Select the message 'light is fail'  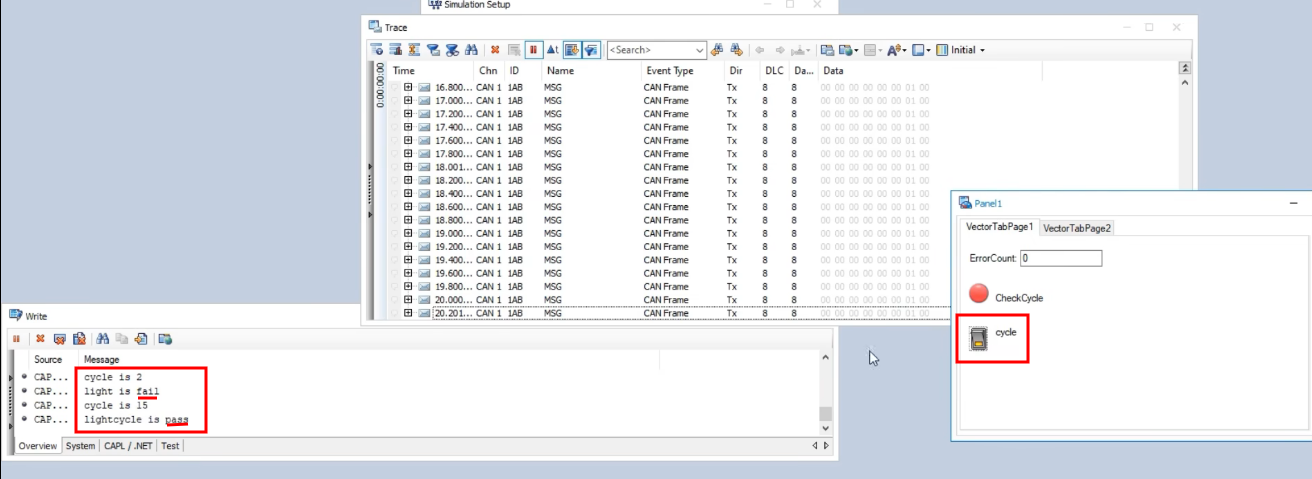tap(122, 391)
